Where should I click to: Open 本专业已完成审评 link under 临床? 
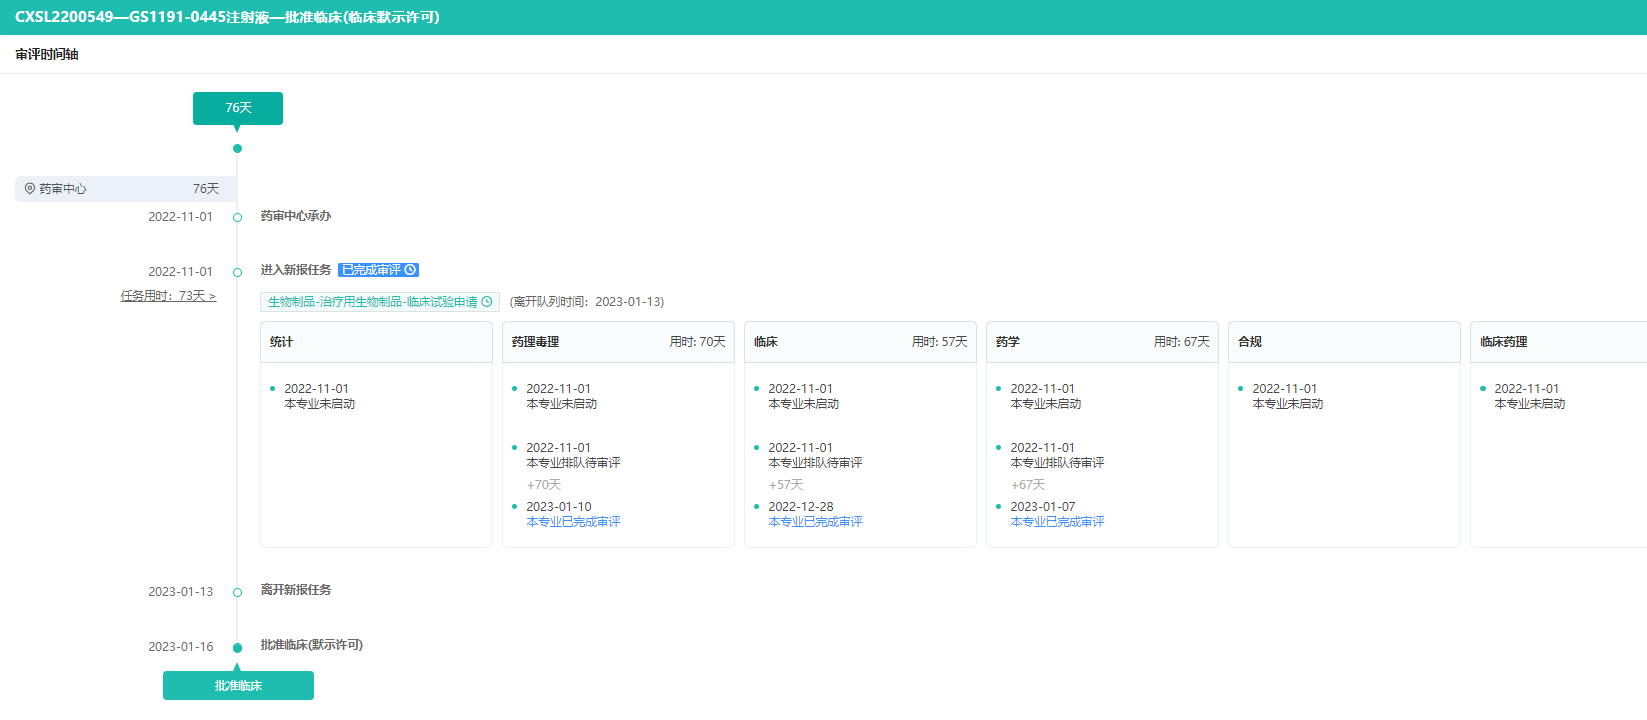point(815,522)
